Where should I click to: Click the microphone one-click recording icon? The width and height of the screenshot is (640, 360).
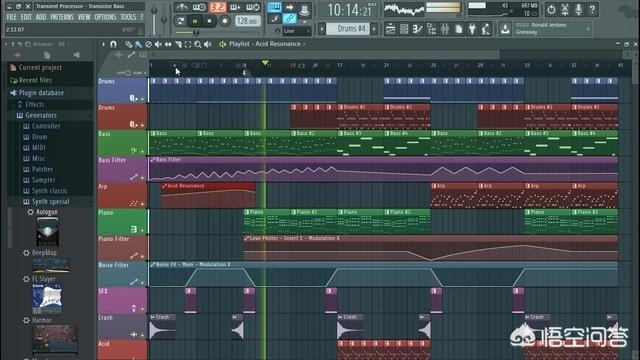[578, 9]
